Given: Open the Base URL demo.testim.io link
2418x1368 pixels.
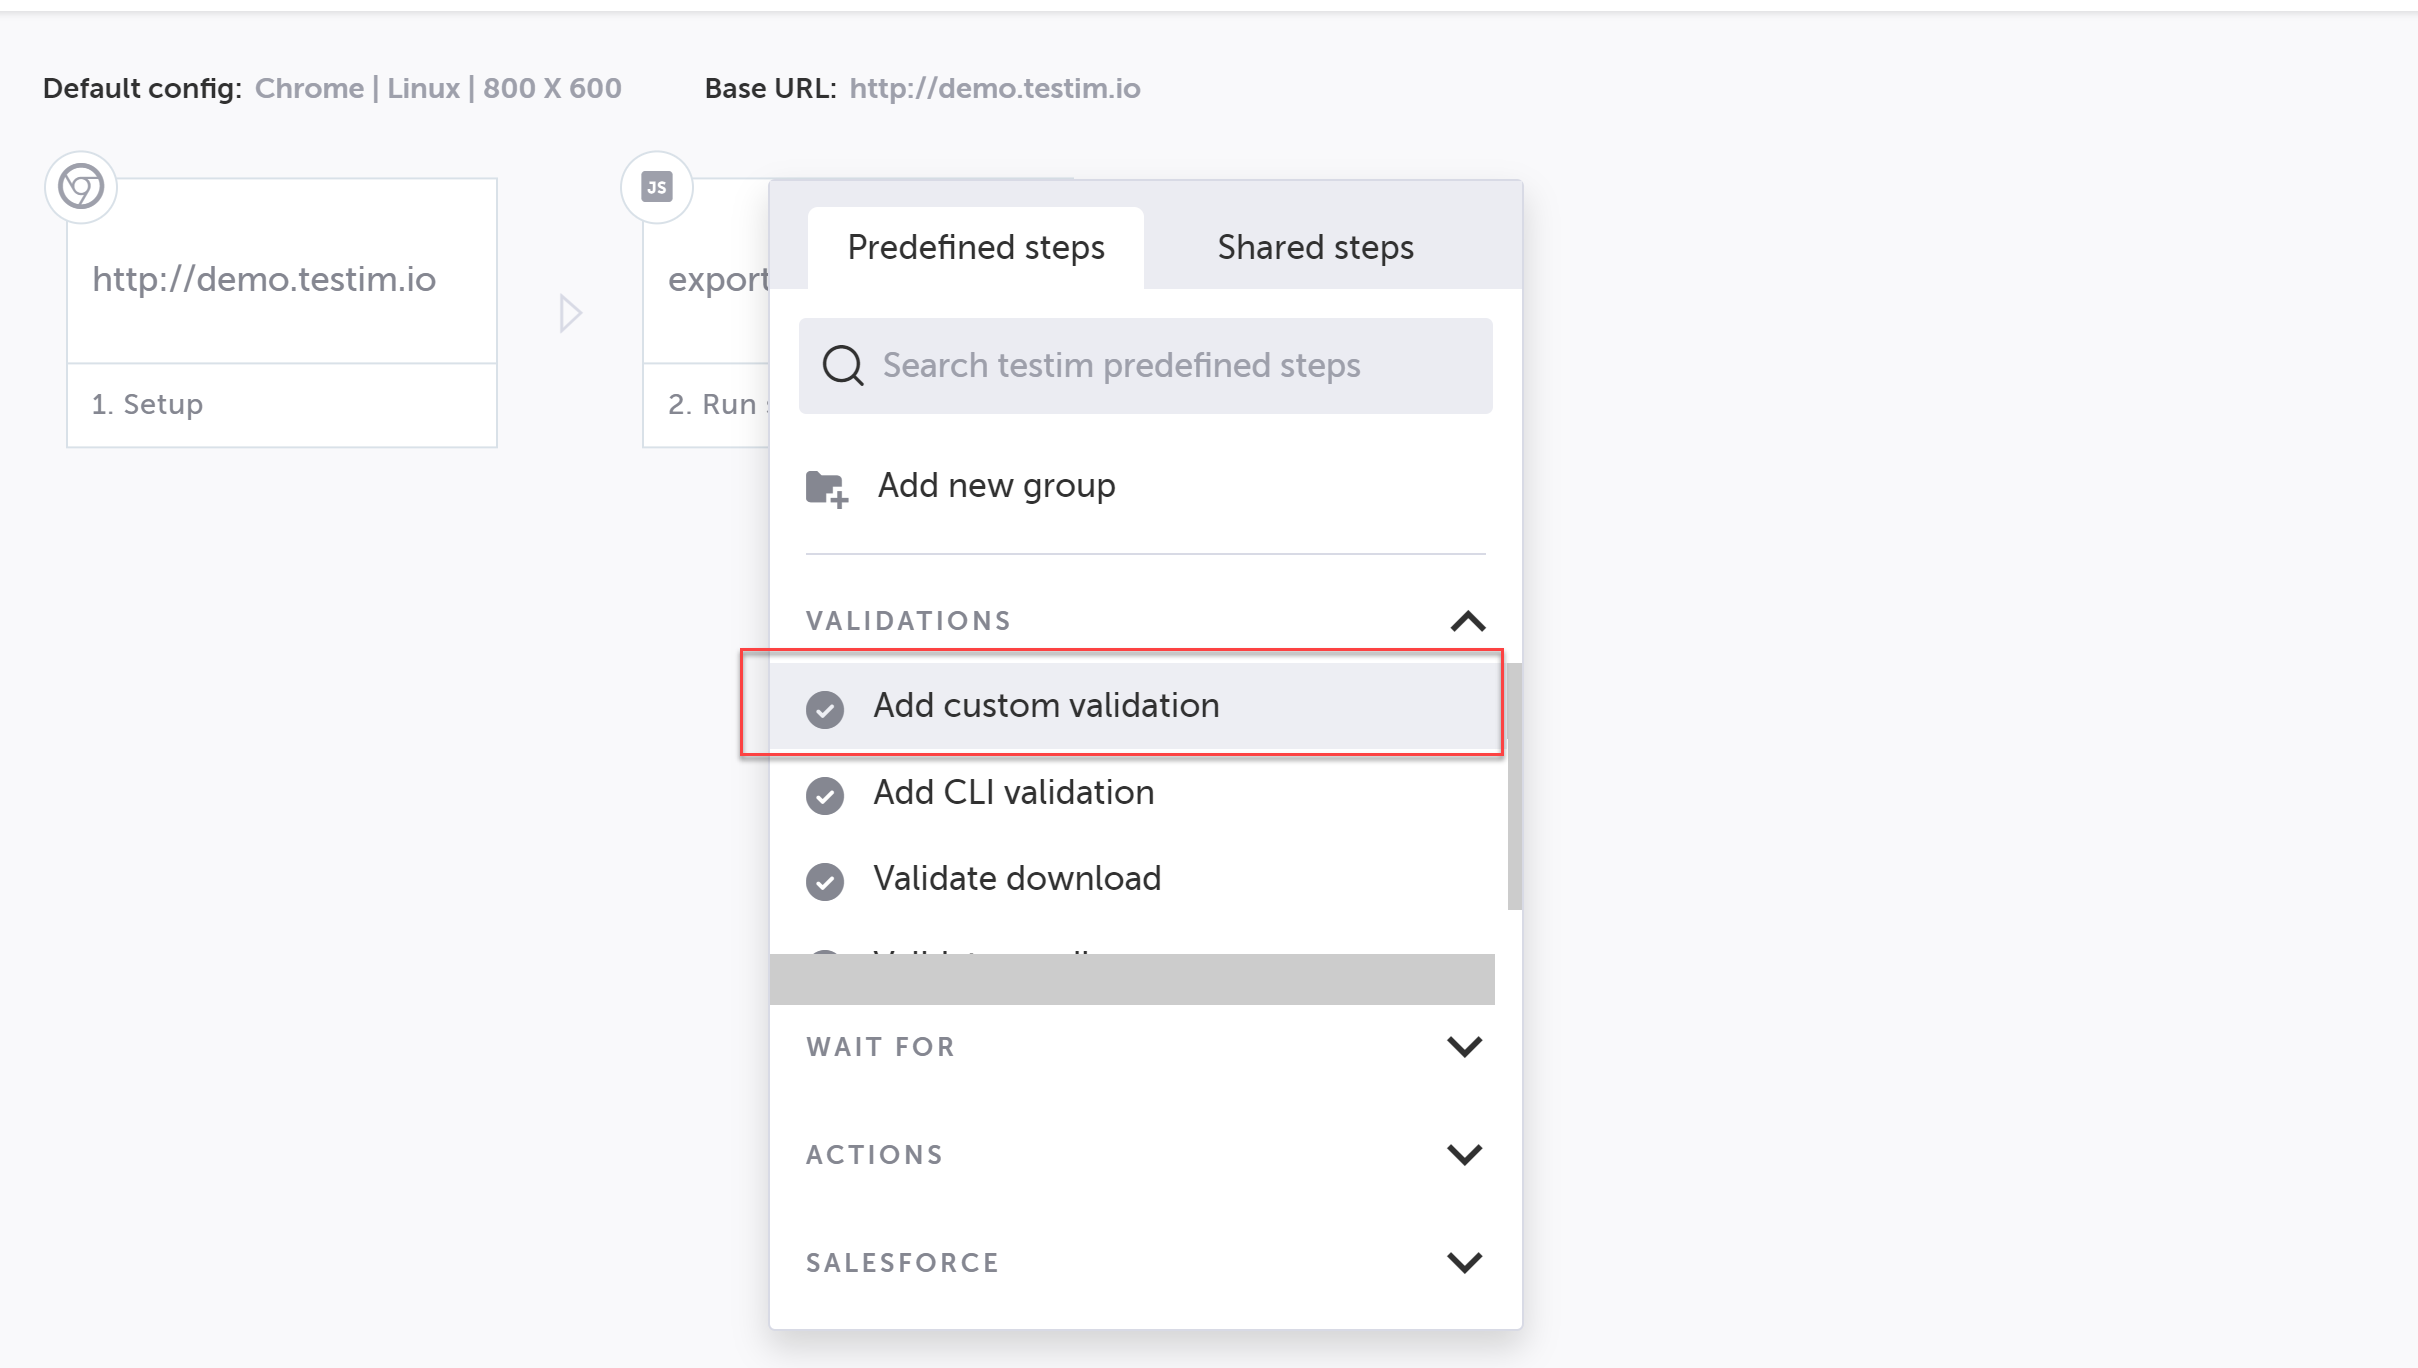Looking at the screenshot, I should coord(994,88).
